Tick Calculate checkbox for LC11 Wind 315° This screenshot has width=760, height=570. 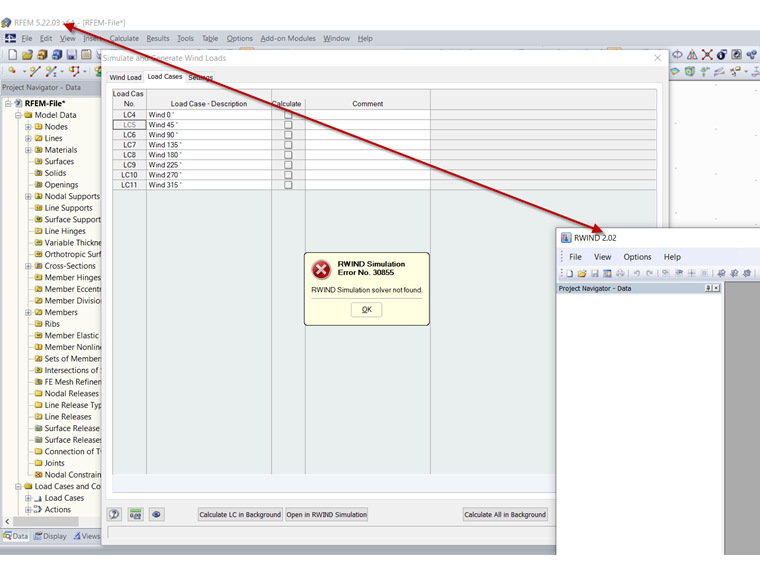(288, 185)
